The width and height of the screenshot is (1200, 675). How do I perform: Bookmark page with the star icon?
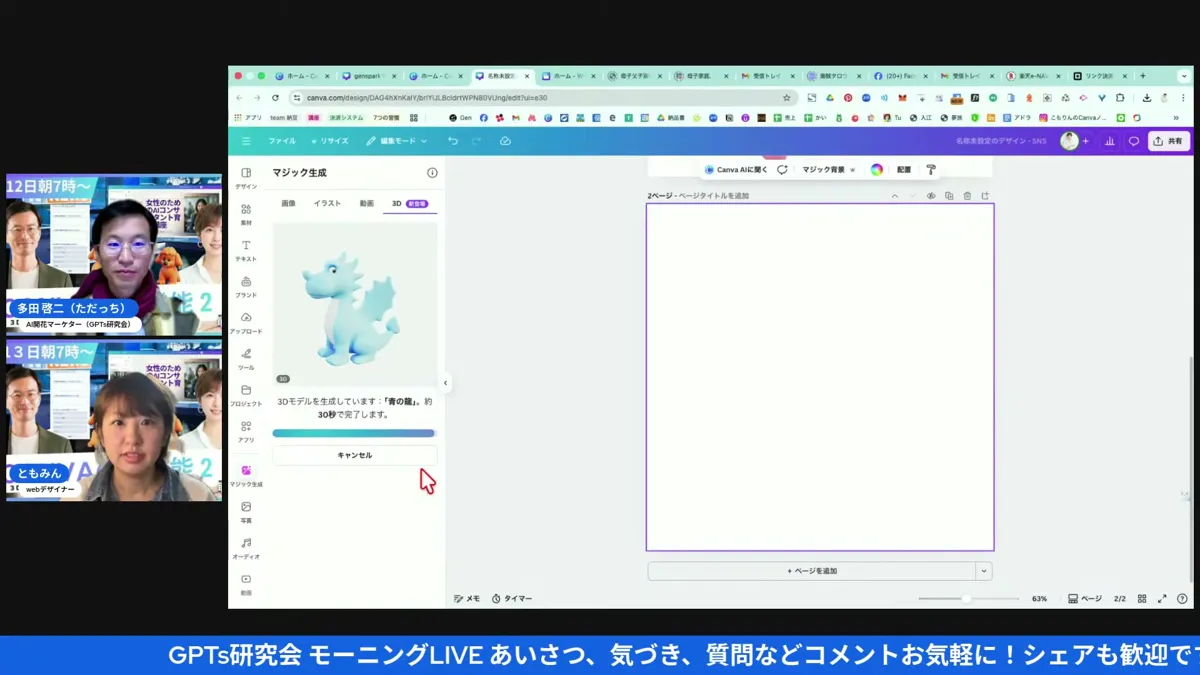(x=787, y=98)
